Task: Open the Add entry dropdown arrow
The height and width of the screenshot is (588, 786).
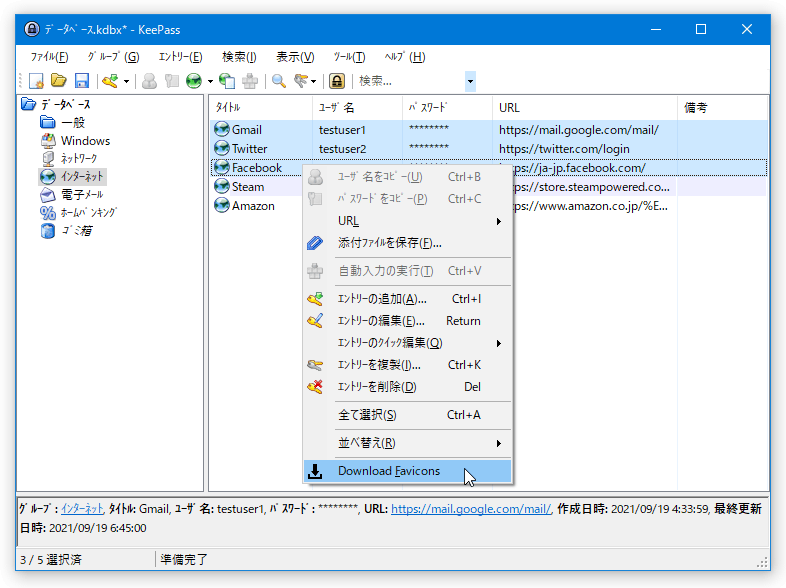Action: (x=126, y=81)
